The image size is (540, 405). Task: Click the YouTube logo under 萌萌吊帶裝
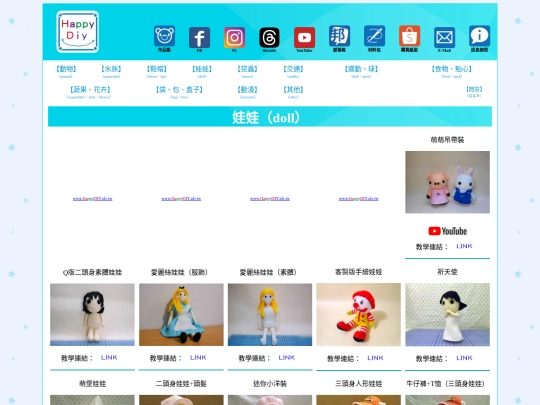coord(447,231)
